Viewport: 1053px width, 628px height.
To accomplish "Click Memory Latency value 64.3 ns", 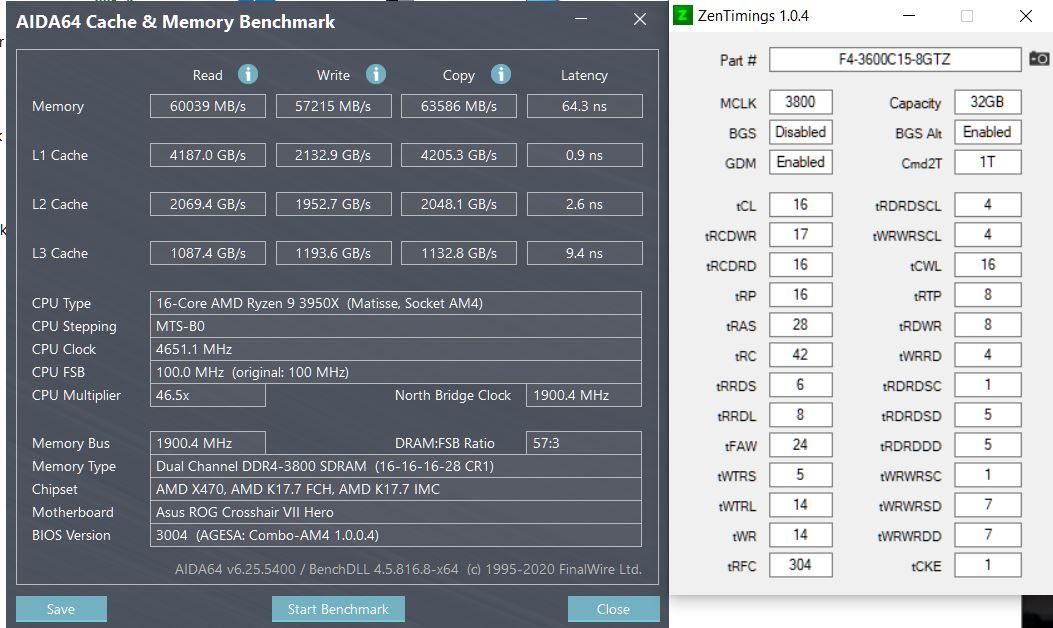I will tap(584, 106).
